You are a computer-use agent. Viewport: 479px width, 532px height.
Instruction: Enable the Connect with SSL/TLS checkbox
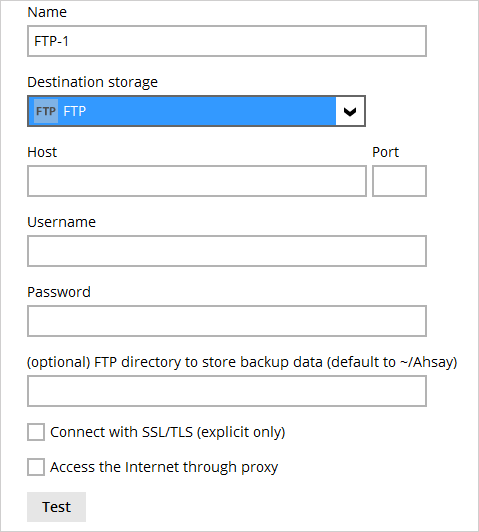pos(36,432)
